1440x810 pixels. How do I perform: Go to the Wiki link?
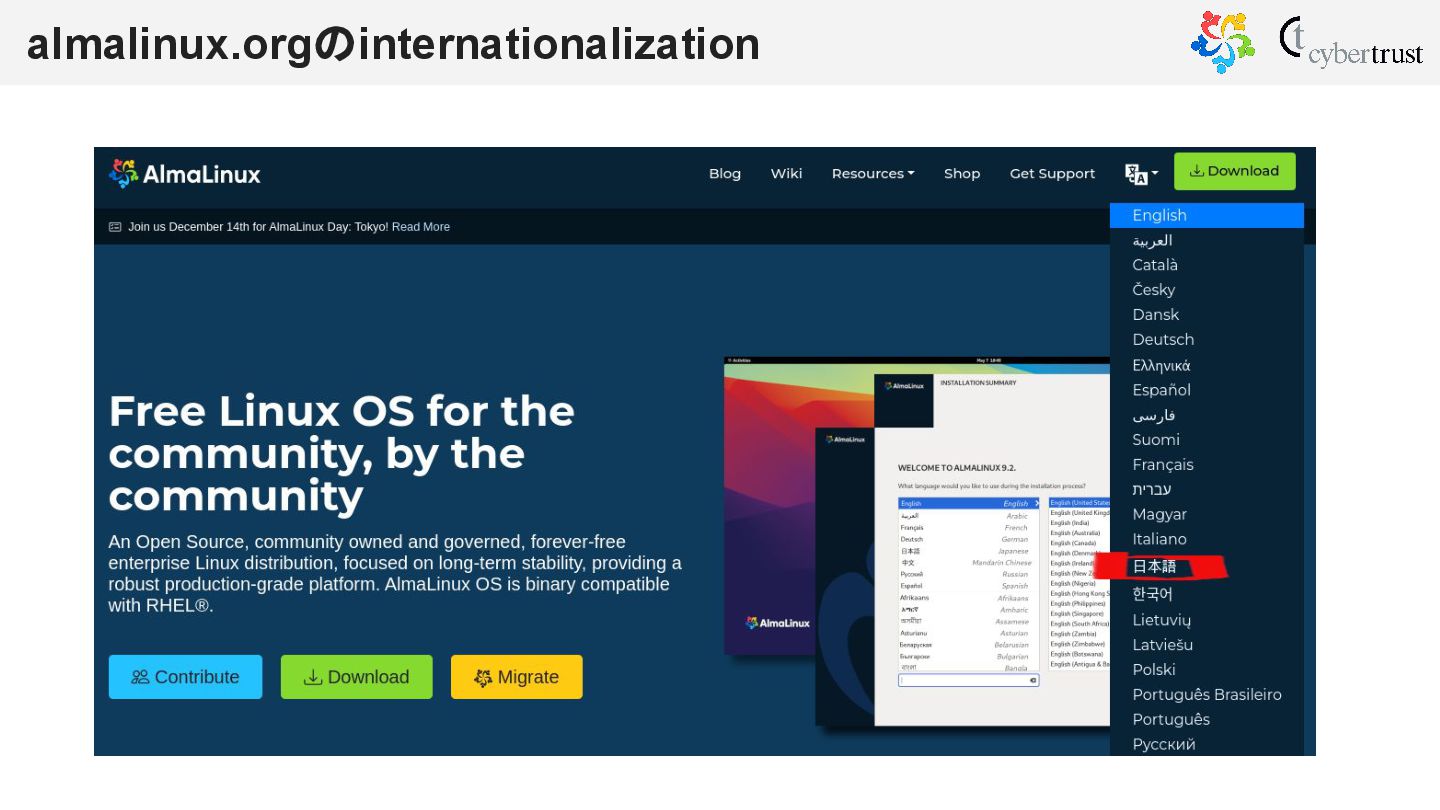pos(786,174)
